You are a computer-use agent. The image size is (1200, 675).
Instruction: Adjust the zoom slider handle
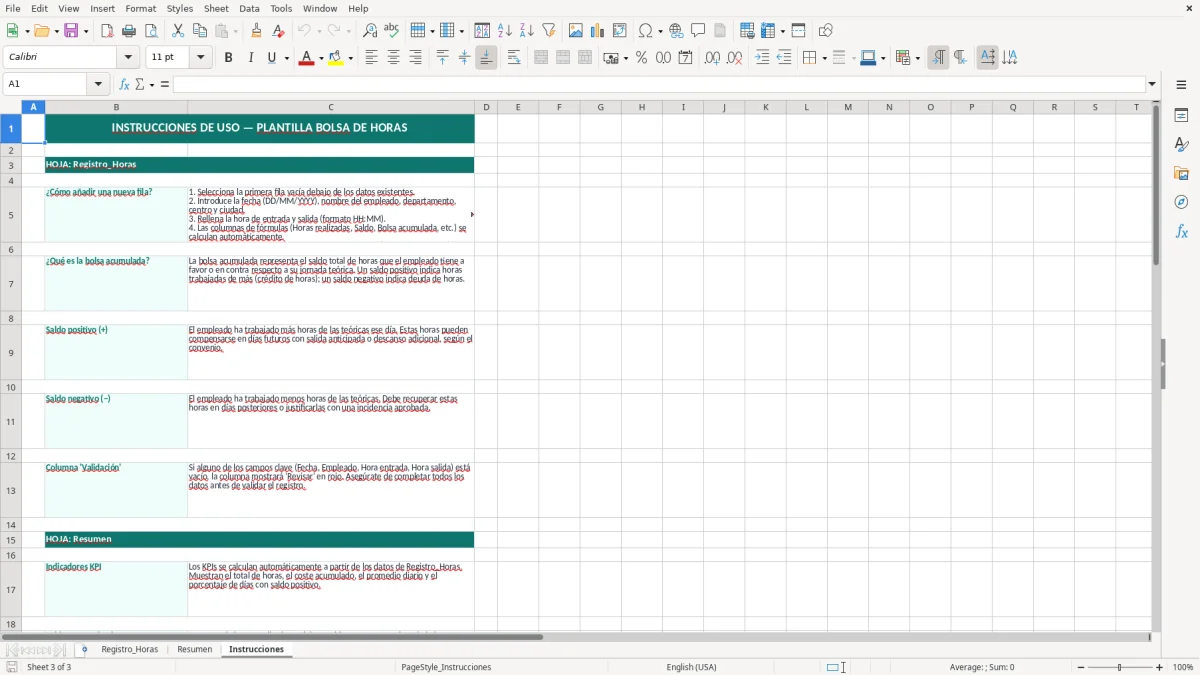click(x=1120, y=667)
